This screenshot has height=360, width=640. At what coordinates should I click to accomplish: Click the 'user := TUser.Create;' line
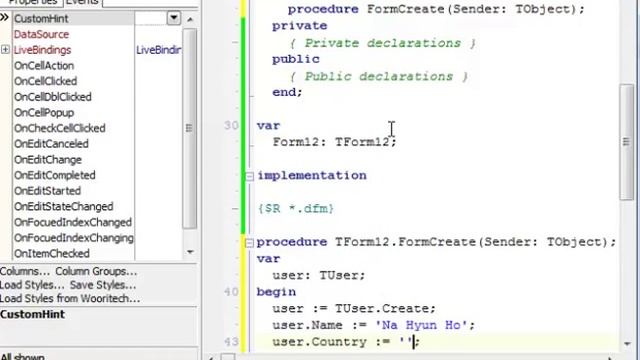click(x=354, y=309)
